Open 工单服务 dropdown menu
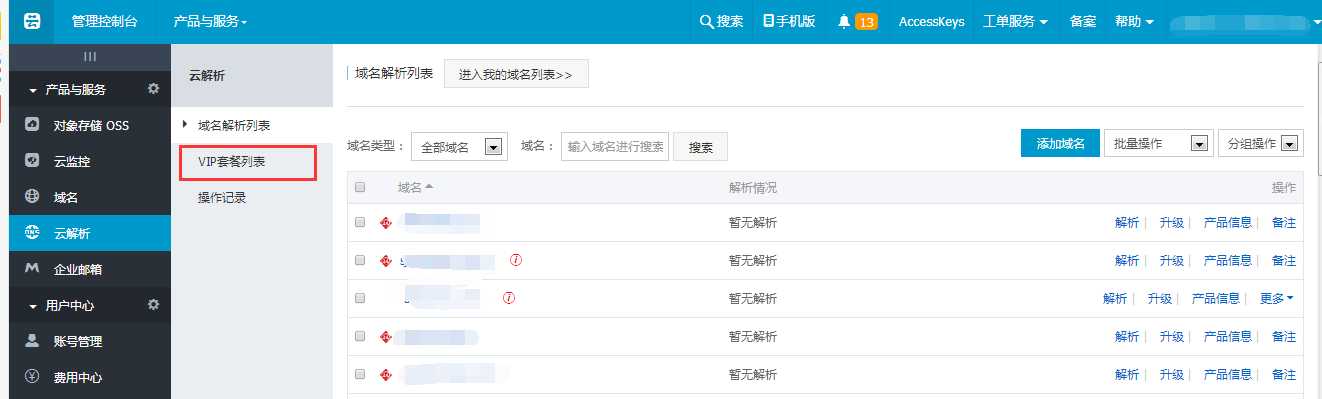This screenshot has width=1322, height=399. click(1015, 21)
